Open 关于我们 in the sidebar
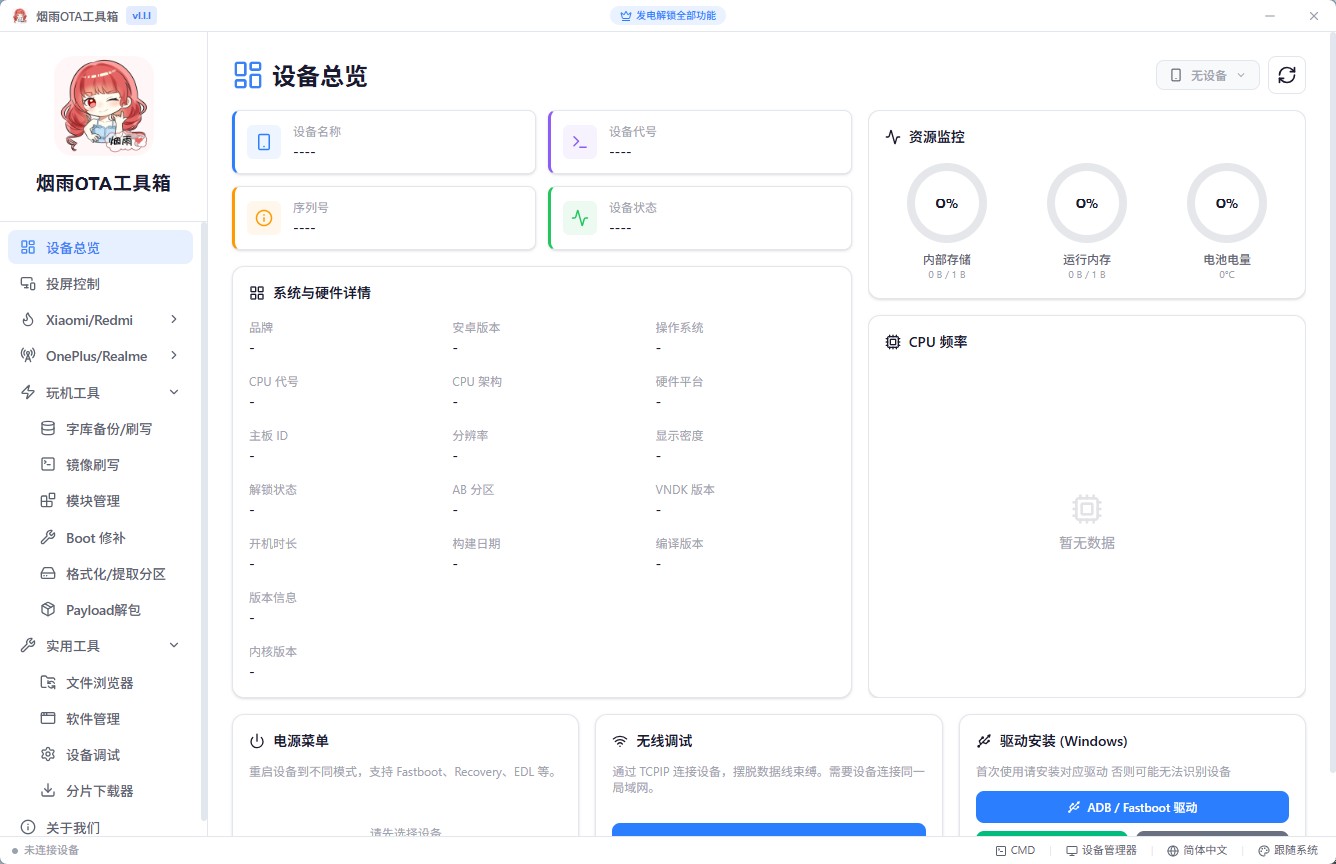The height and width of the screenshot is (864, 1336). coord(100,827)
